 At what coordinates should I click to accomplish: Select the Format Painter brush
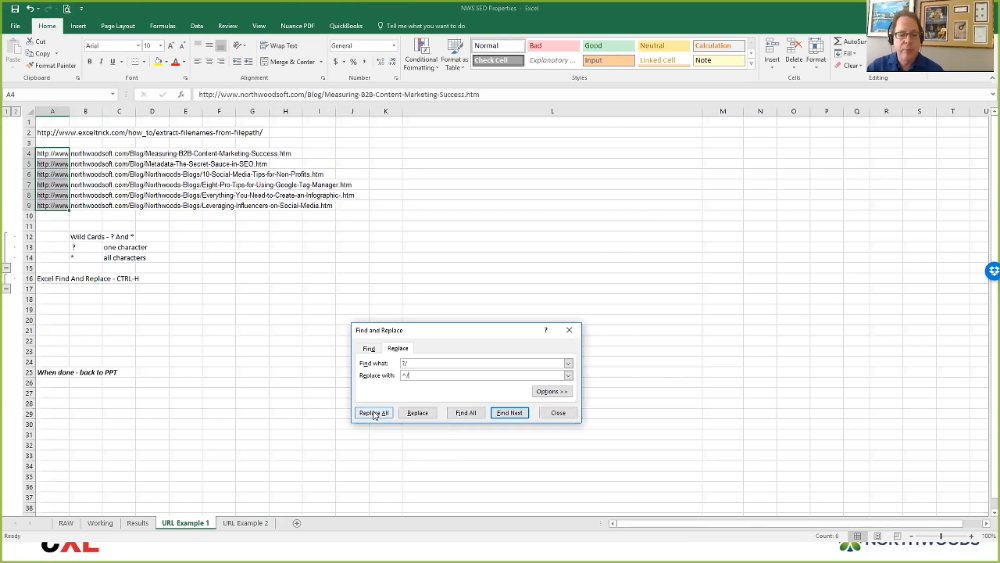(x=30, y=65)
